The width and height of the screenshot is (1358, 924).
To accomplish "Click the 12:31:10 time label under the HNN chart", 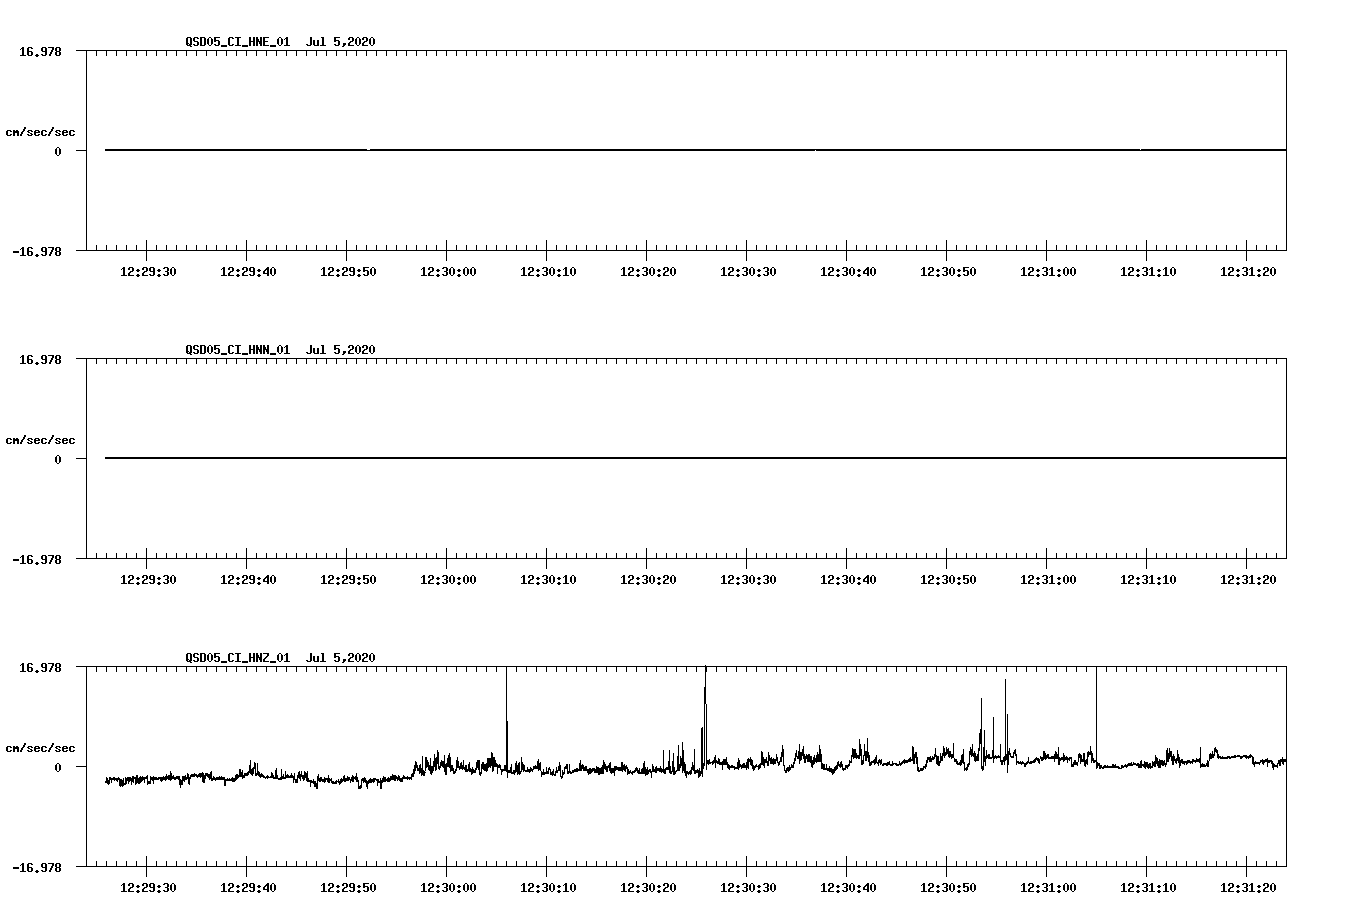I will tap(1148, 580).
